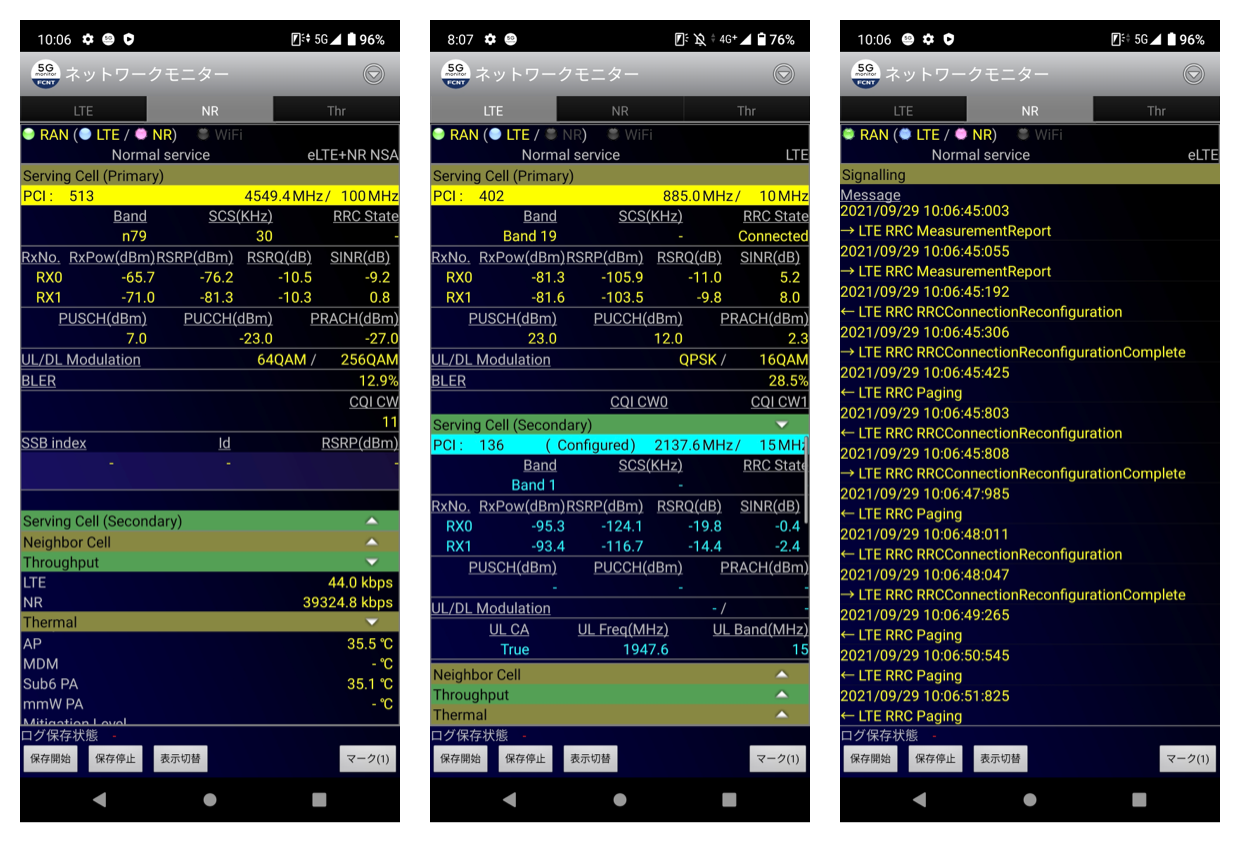Tap 保存停止 button in Signalling screen
This screenshot has height=844, width=1240.
(936, 759)
